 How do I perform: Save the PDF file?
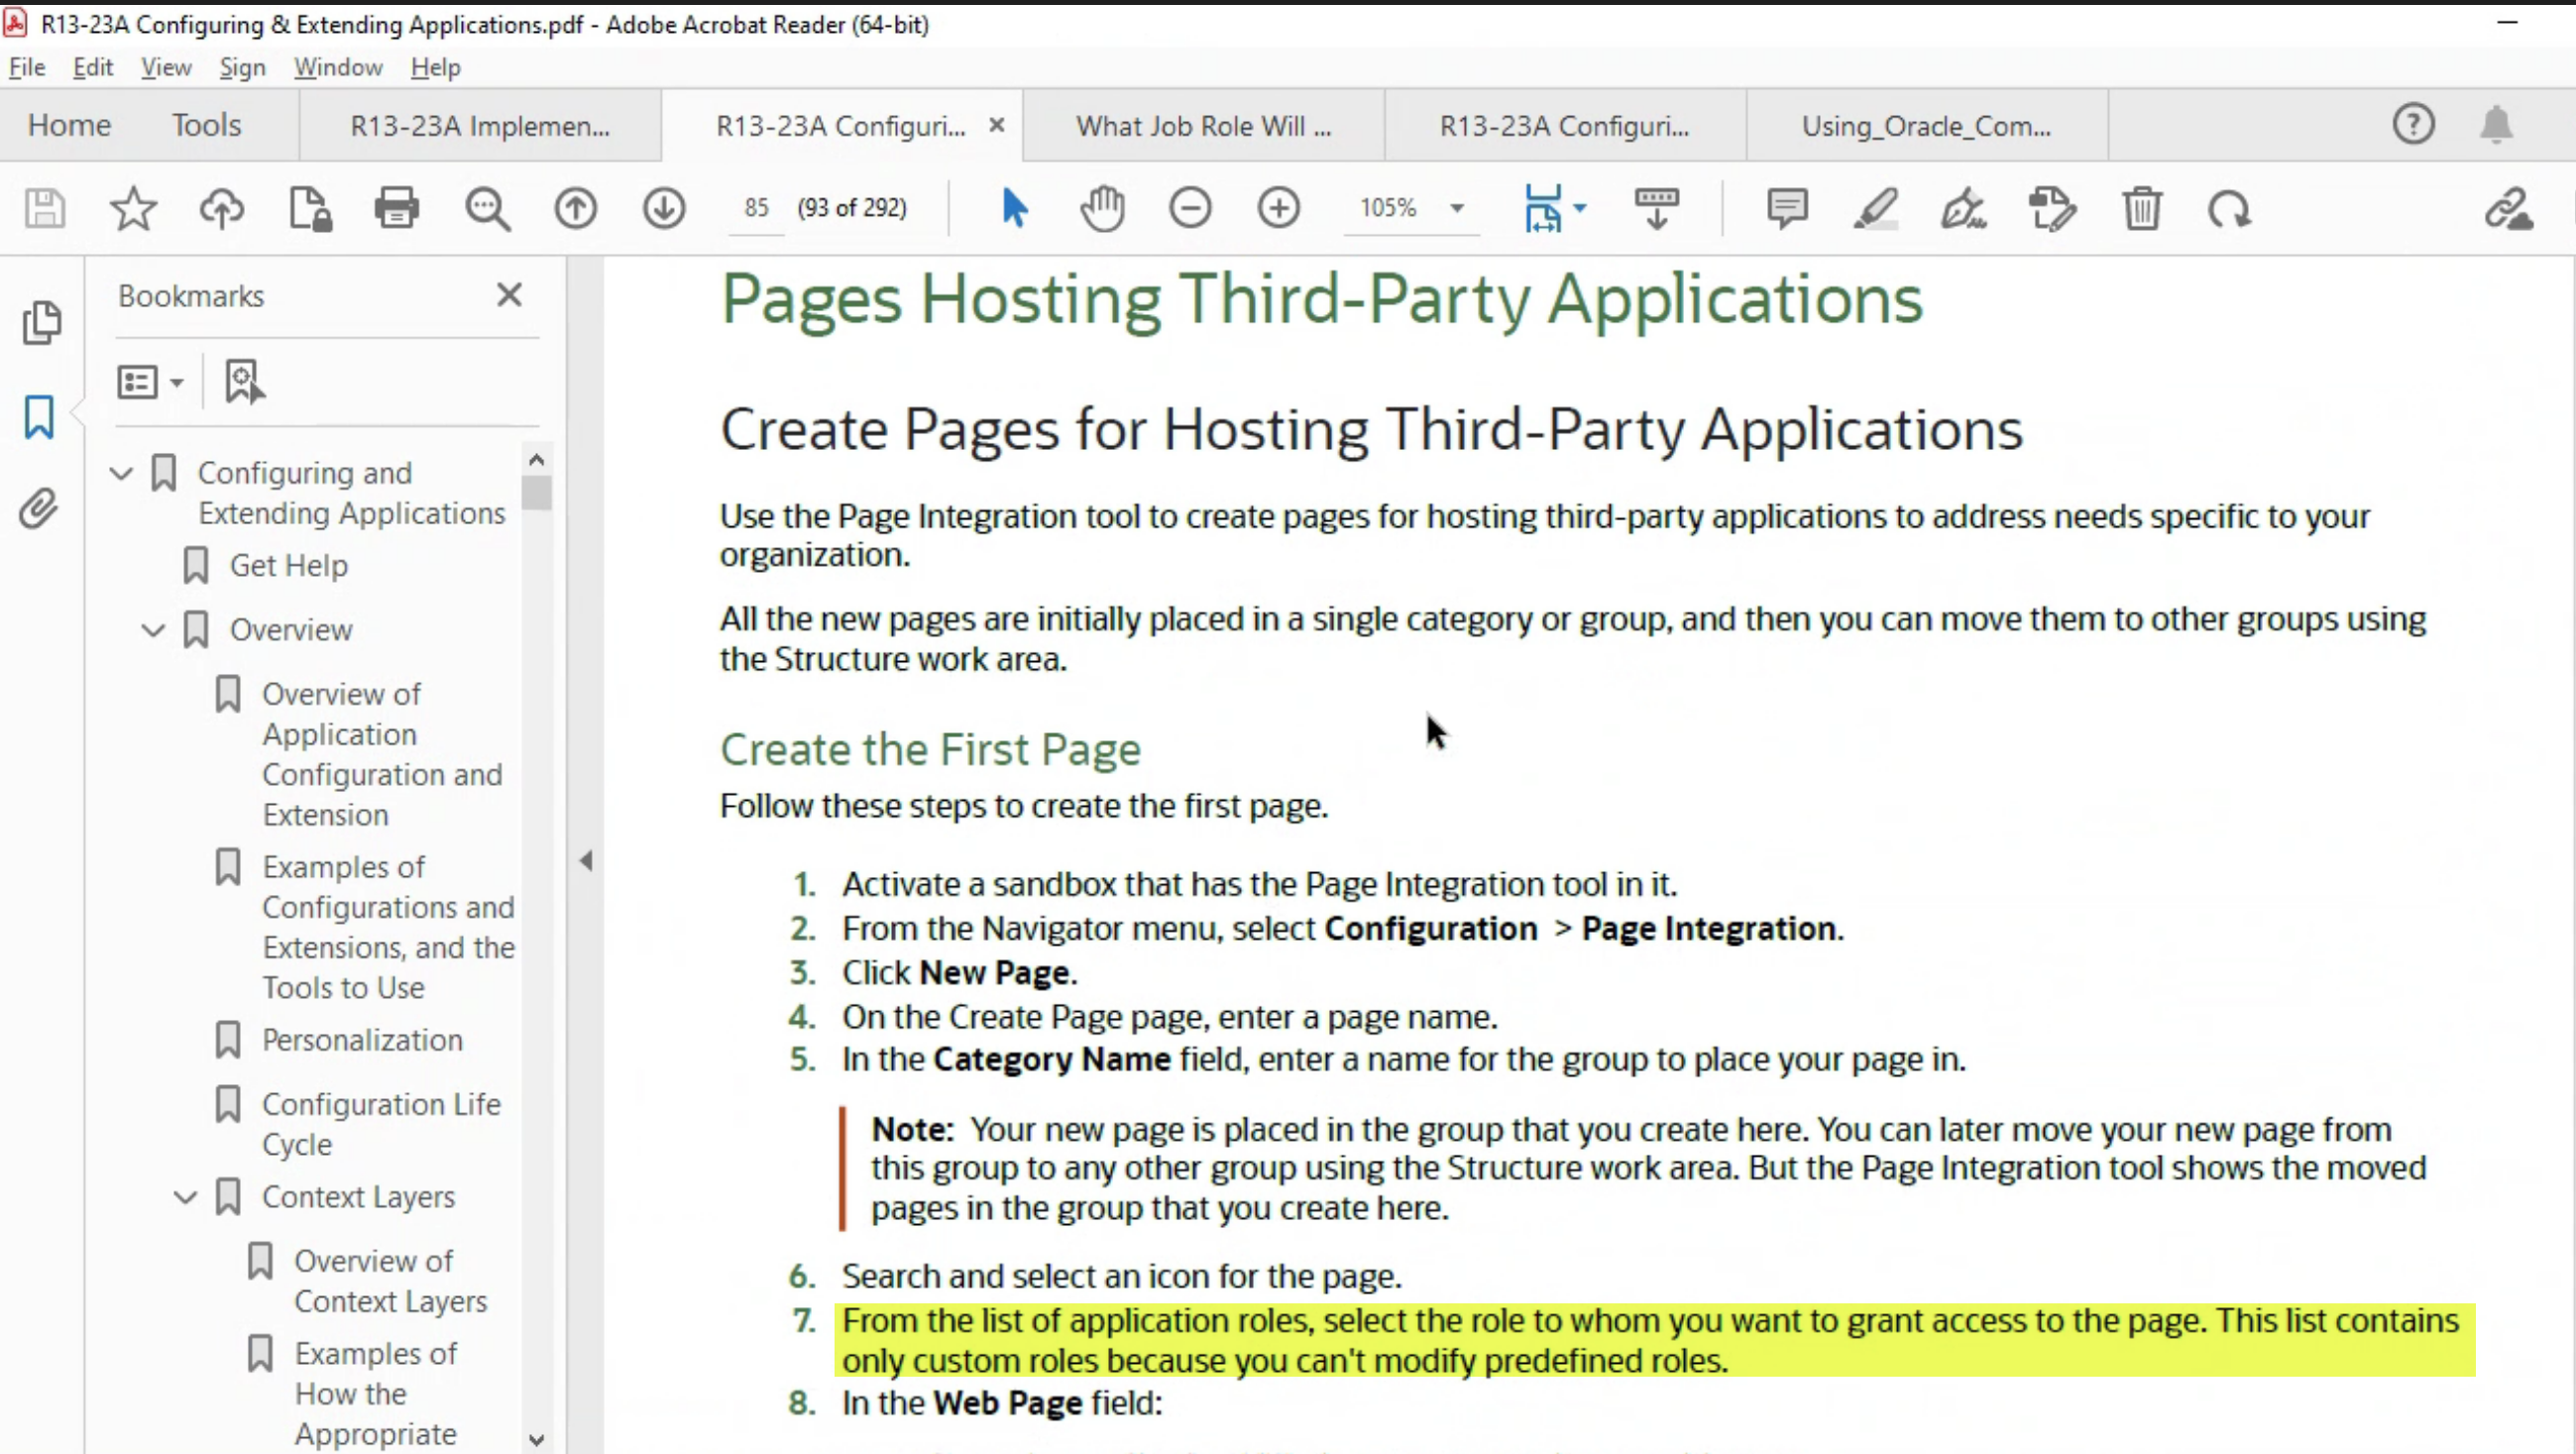[44, 208]
